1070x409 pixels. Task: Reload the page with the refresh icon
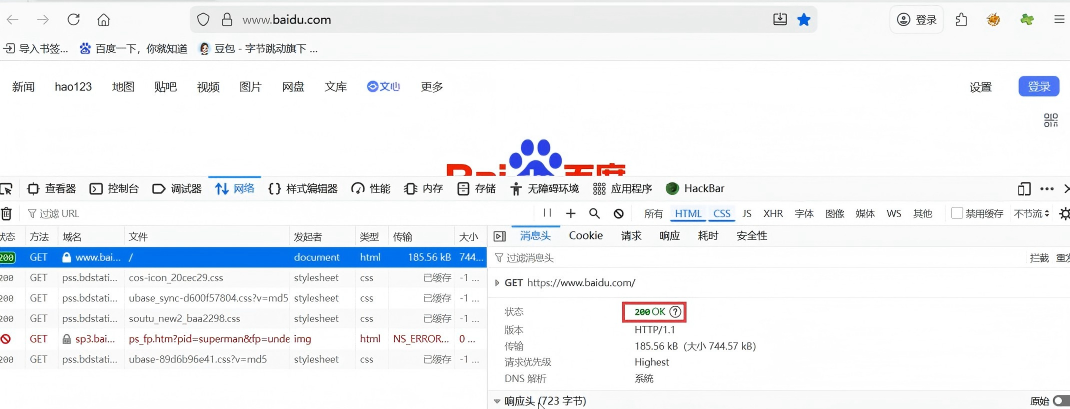[x=73, y=20]
